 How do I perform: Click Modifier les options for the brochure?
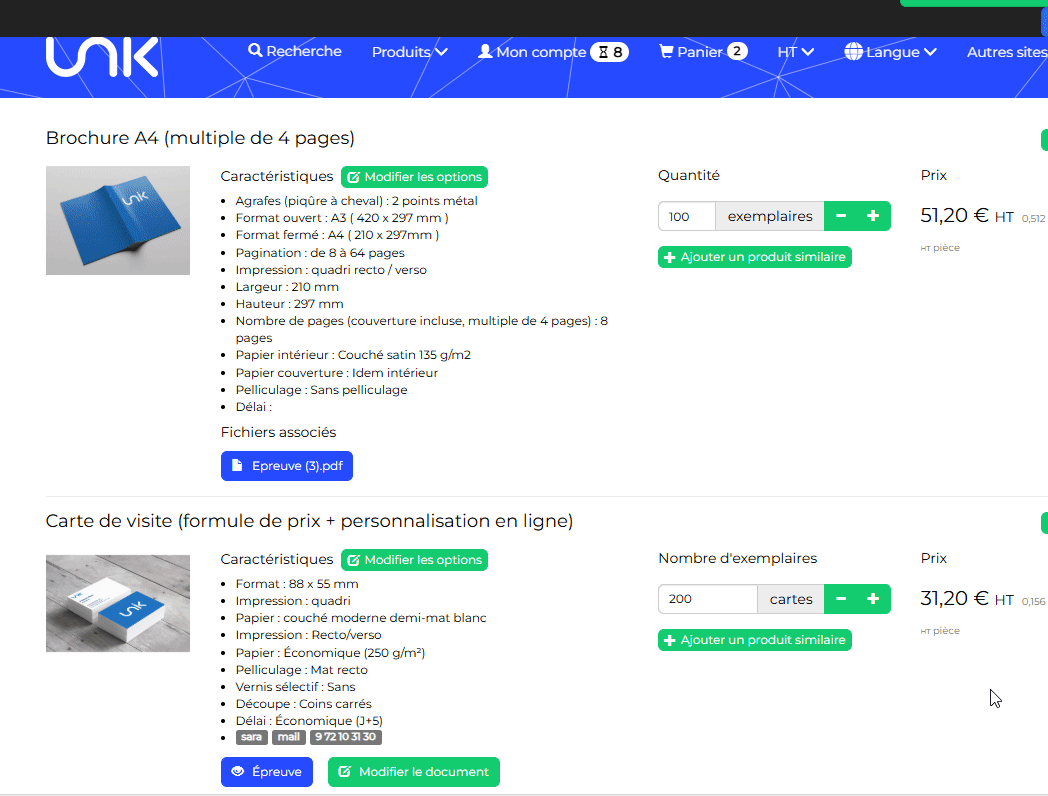point(414,177)
